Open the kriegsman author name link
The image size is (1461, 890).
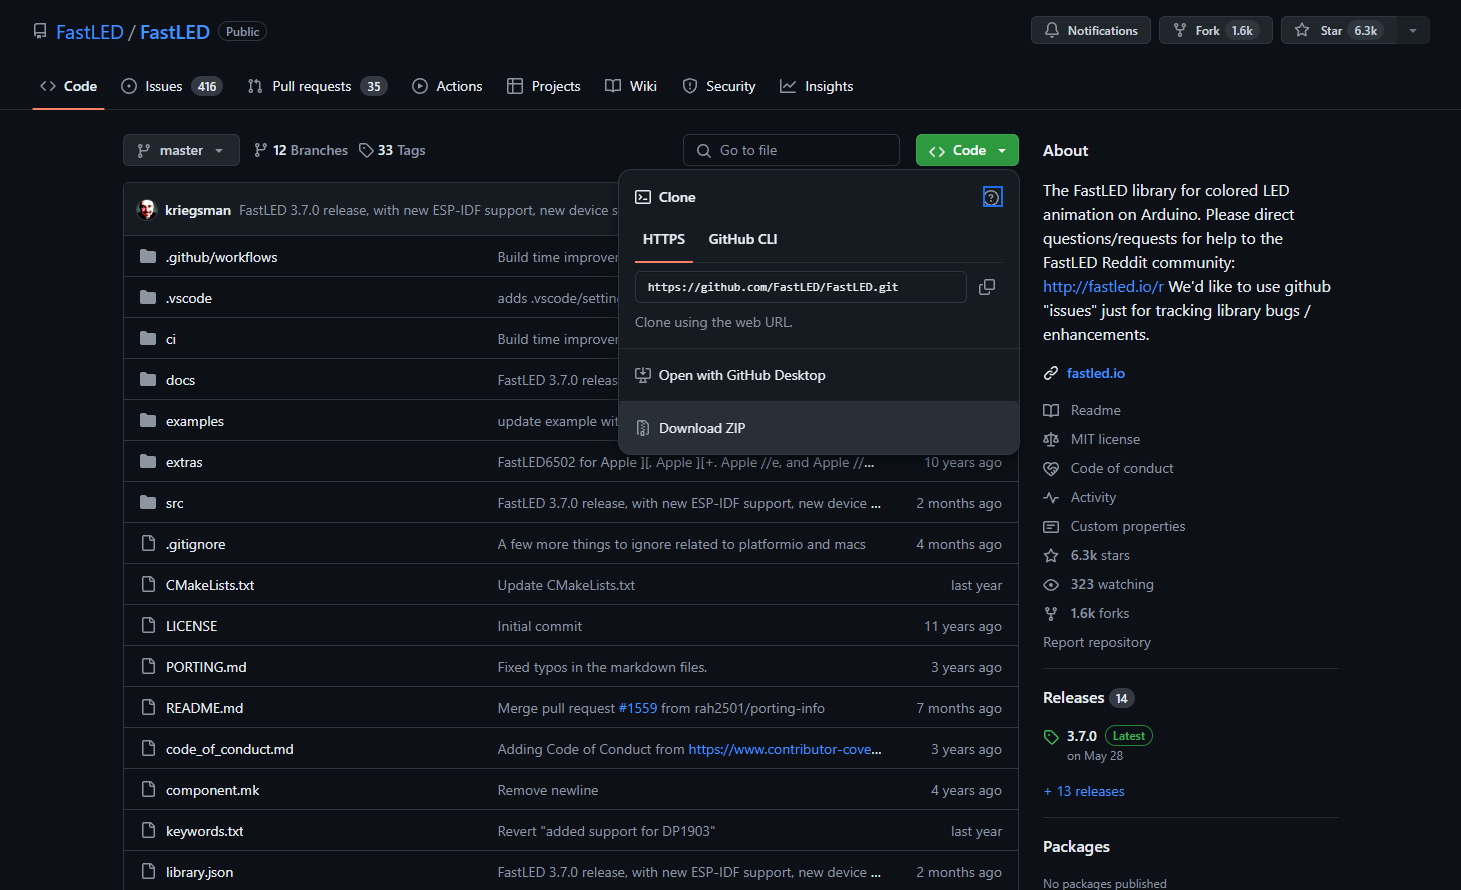198,210
